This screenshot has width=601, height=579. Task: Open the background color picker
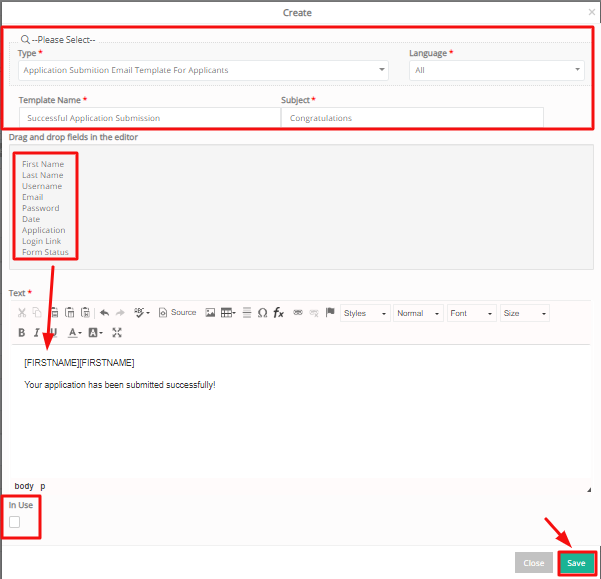click(95, 333)
